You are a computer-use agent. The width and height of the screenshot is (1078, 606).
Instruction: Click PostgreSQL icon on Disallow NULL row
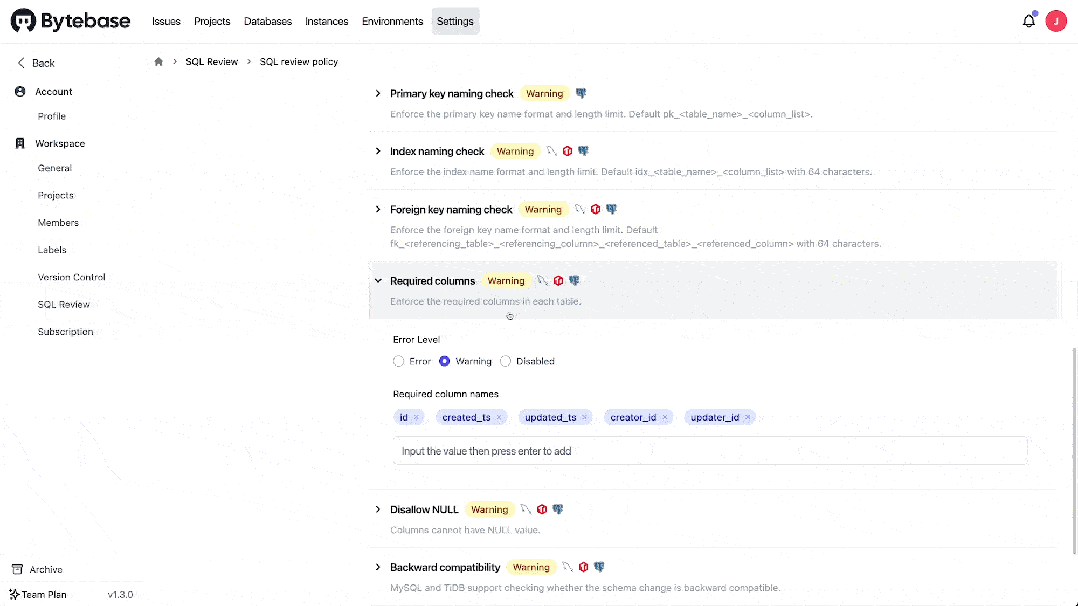tap(558, 509)
